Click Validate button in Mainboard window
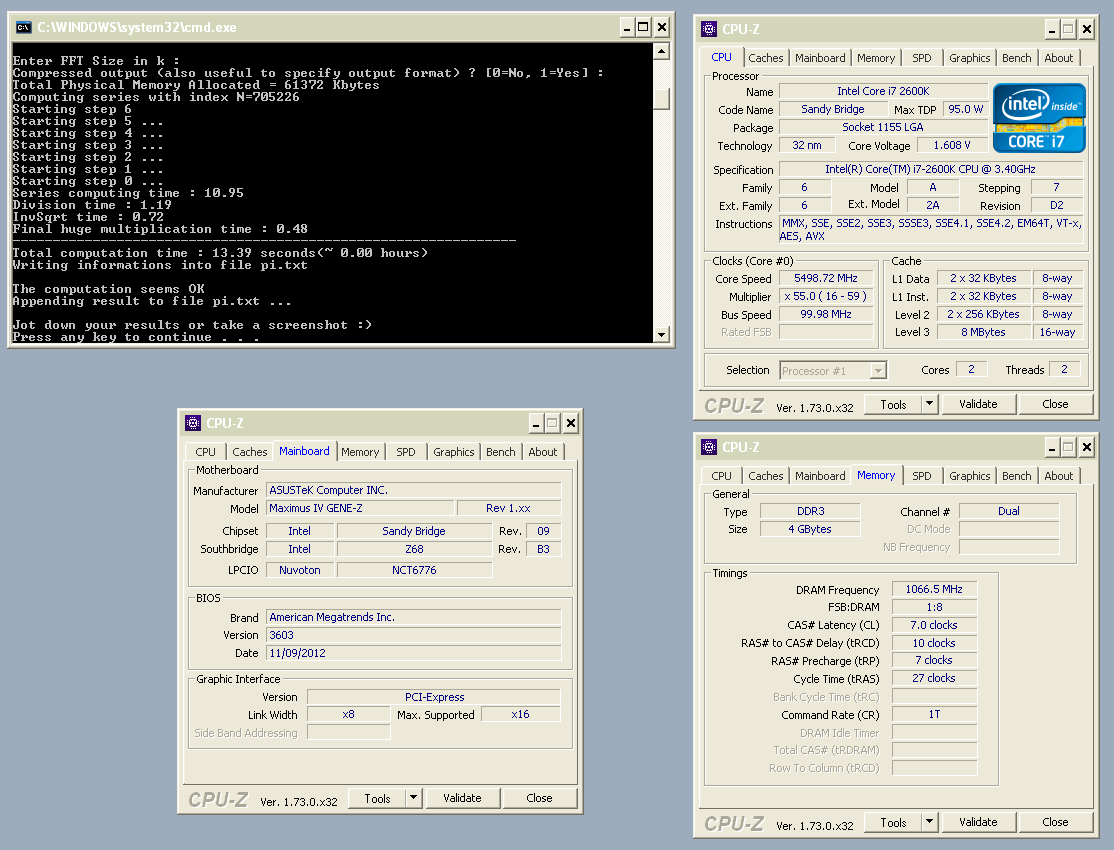Image resolution: width=1114 pixels, height=850 pixels. 462,798
